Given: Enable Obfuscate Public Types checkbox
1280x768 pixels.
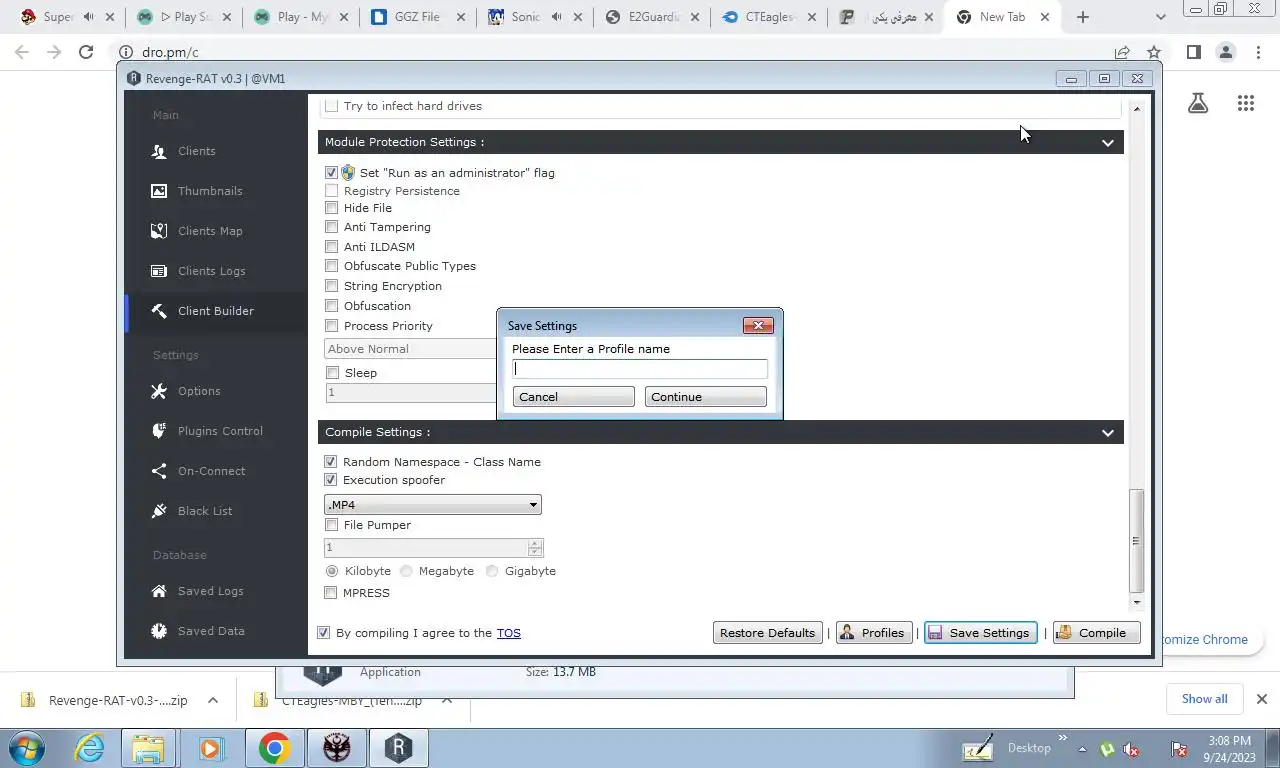Looking at the screenshot, I should click(x=331, y=266).
